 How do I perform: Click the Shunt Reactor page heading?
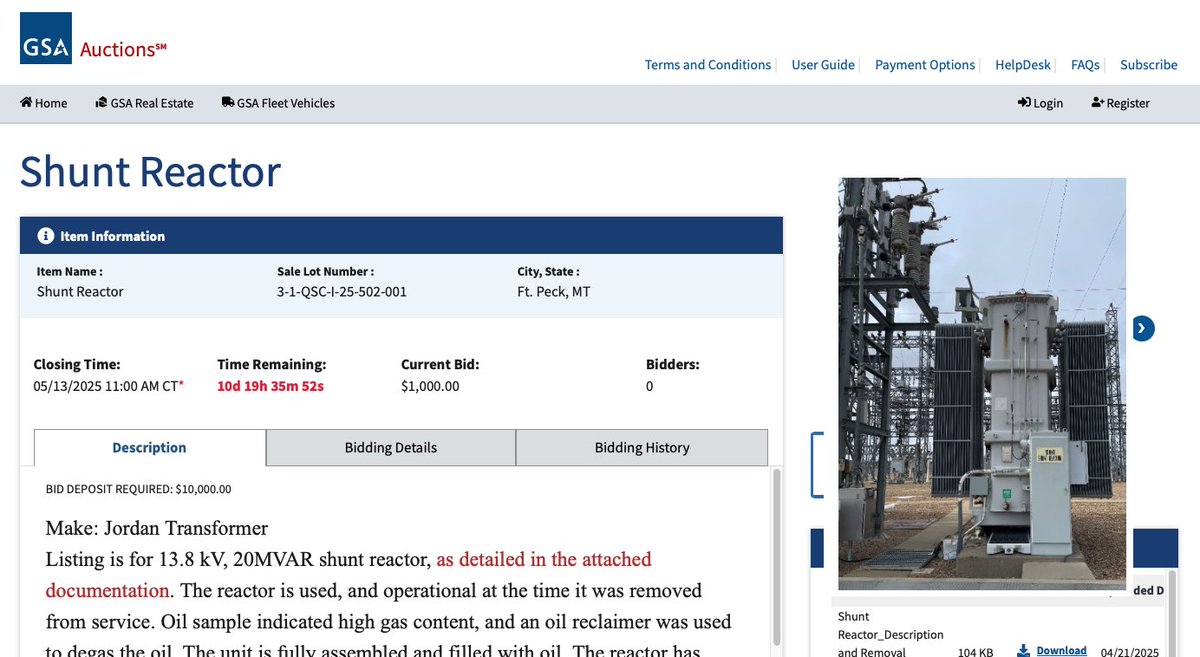tap(150, 171)
